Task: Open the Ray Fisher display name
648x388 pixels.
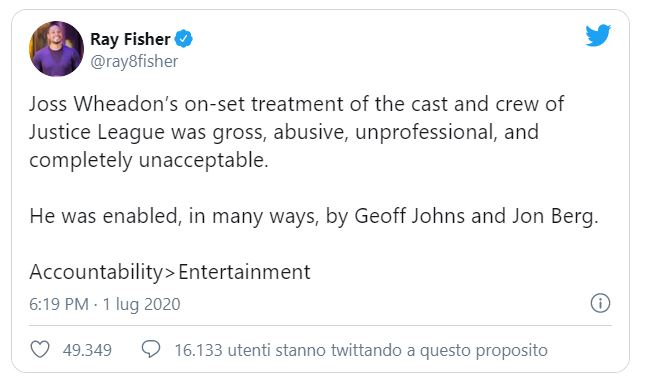Action: pos(130,39)
